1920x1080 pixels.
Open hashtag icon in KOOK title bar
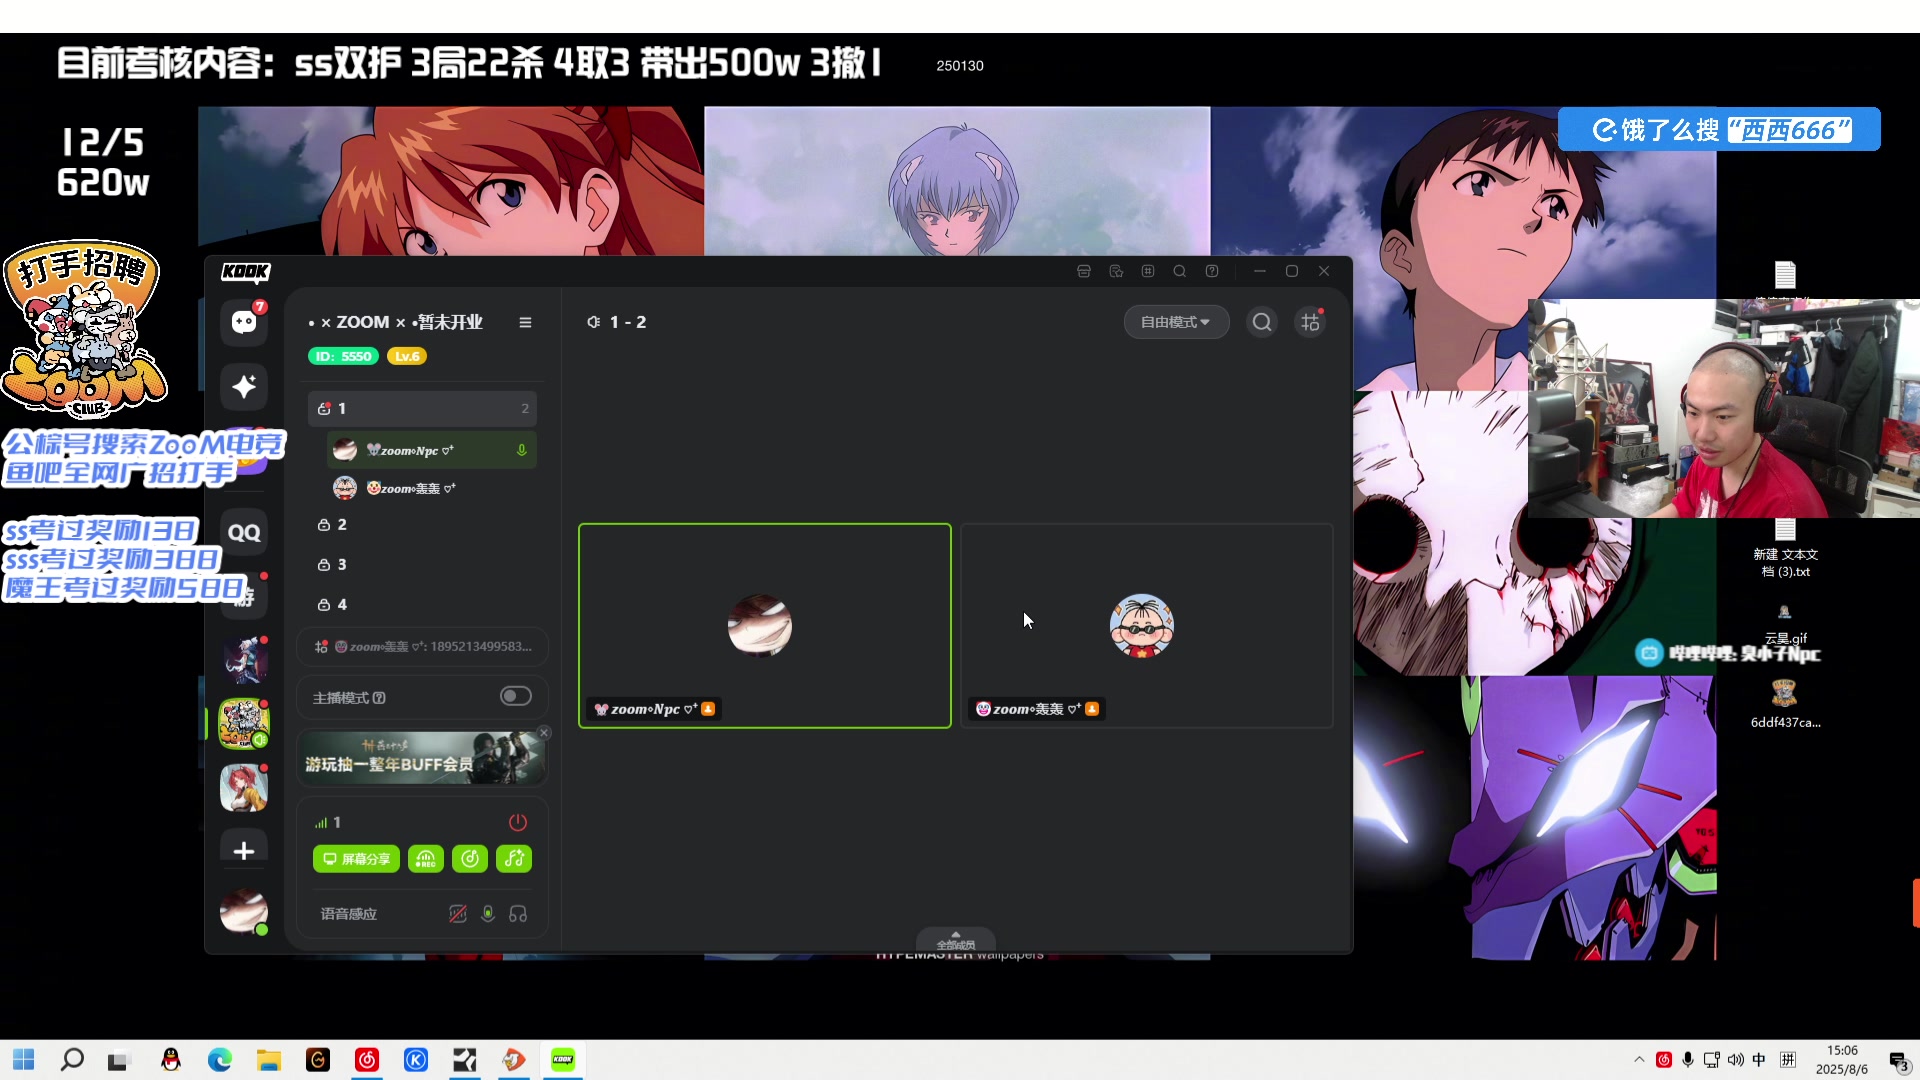(x=1148, y=271)
